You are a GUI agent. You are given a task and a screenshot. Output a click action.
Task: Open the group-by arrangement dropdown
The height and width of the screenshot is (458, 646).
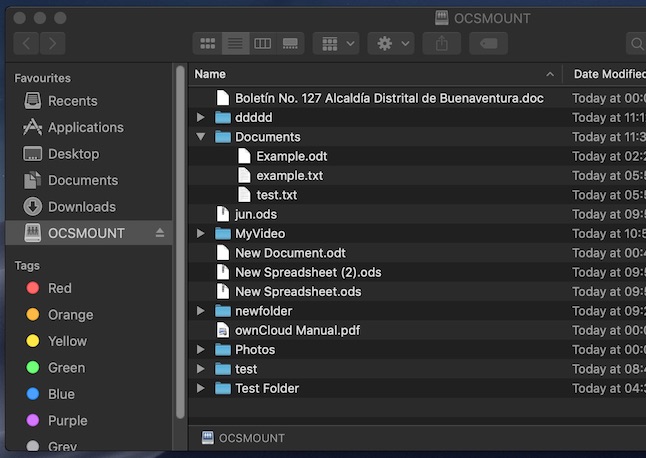(336, 43)
